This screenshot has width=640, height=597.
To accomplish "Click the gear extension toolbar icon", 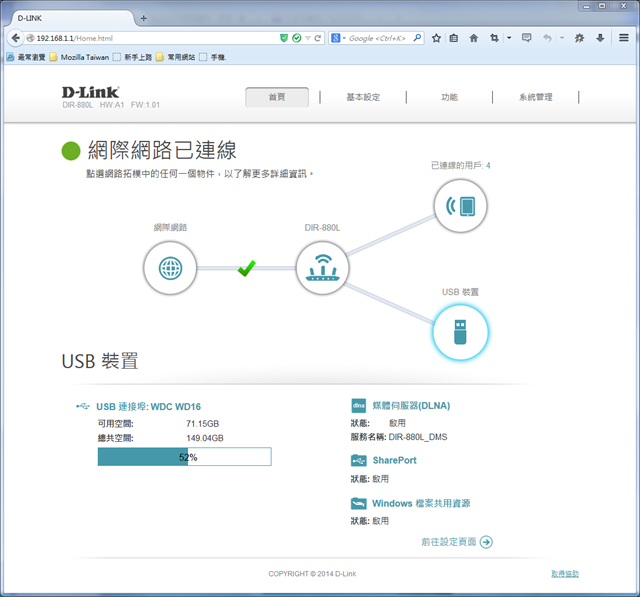I will point(579,38).
